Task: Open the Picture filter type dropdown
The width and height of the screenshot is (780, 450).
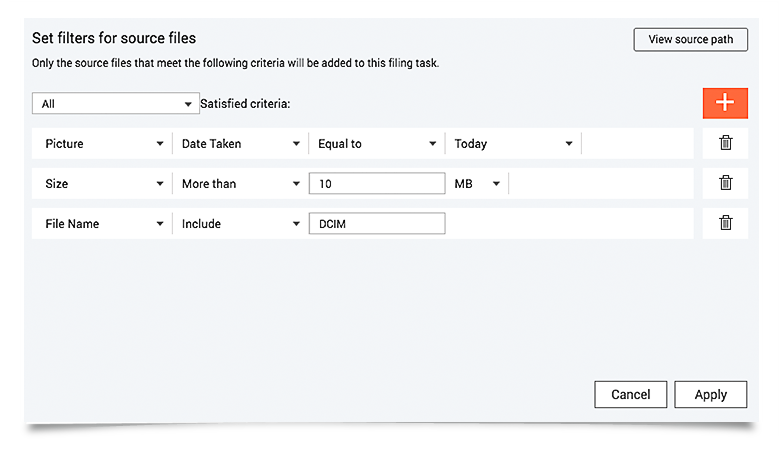Action: [x=104, y=144]
